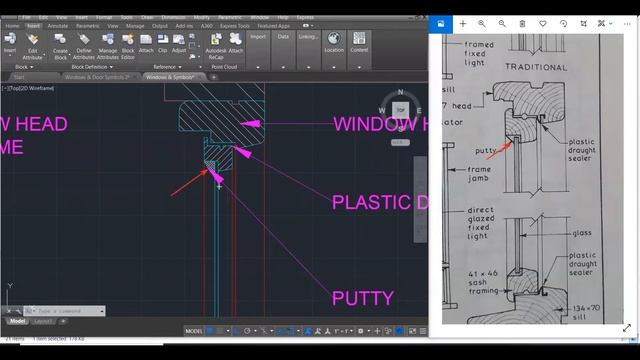This screenshot has width=640, height=360.
Task: Add a new layout with plus
Action: pyautogui.click(x=63, y=322)
